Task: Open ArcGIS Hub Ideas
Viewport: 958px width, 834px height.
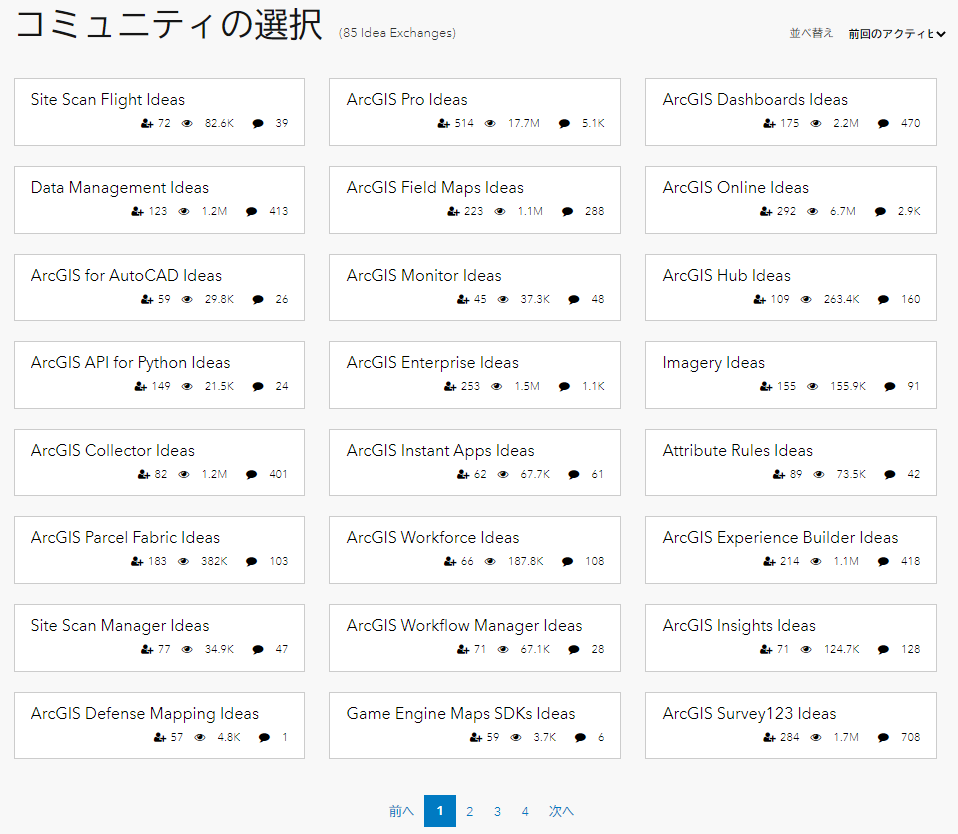Action: tap(726, 276)
